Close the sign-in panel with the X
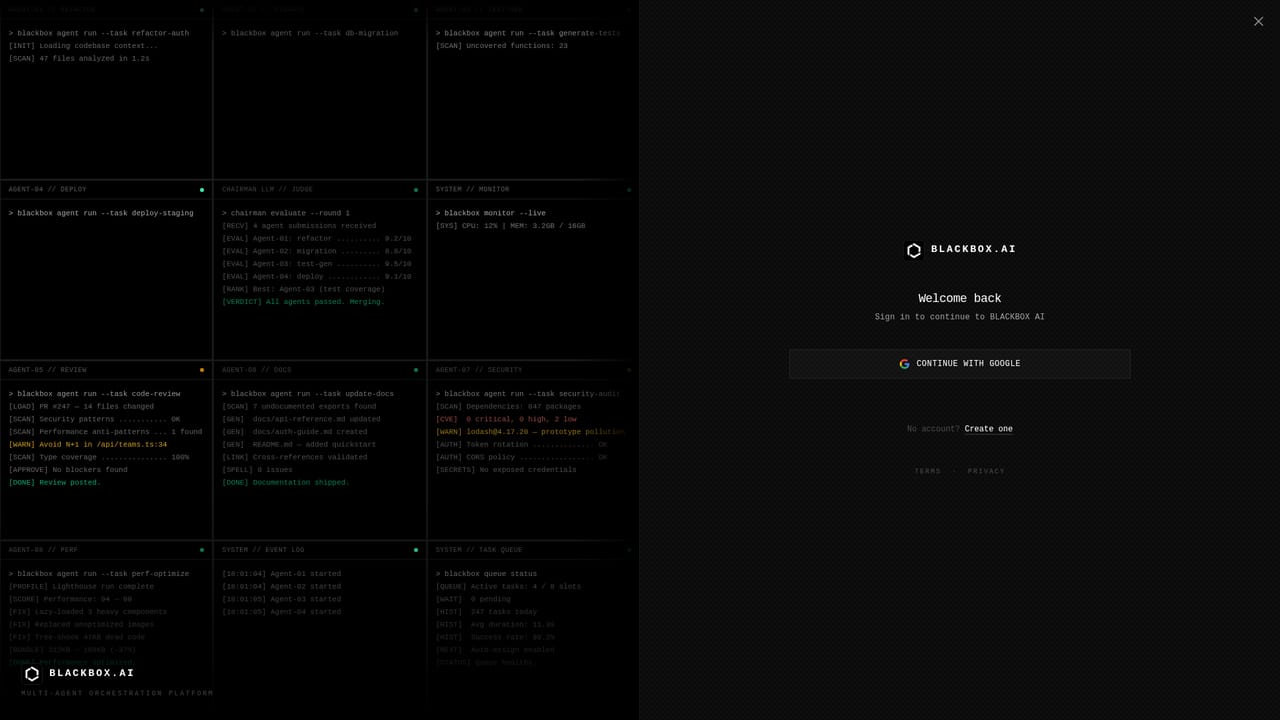Image resolution: width=1280 pixels, height=720 pixels. 1258,21
